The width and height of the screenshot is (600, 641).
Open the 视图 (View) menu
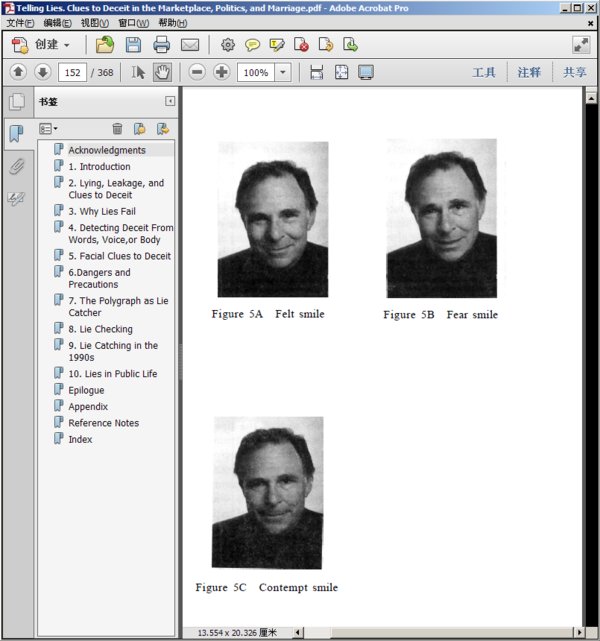point(94,23)
